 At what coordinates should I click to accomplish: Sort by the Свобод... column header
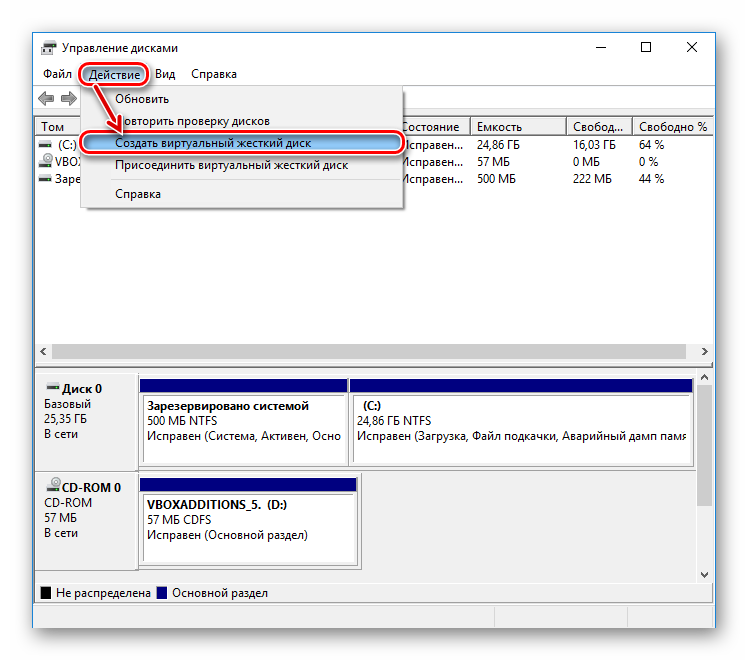coord(599,127)
